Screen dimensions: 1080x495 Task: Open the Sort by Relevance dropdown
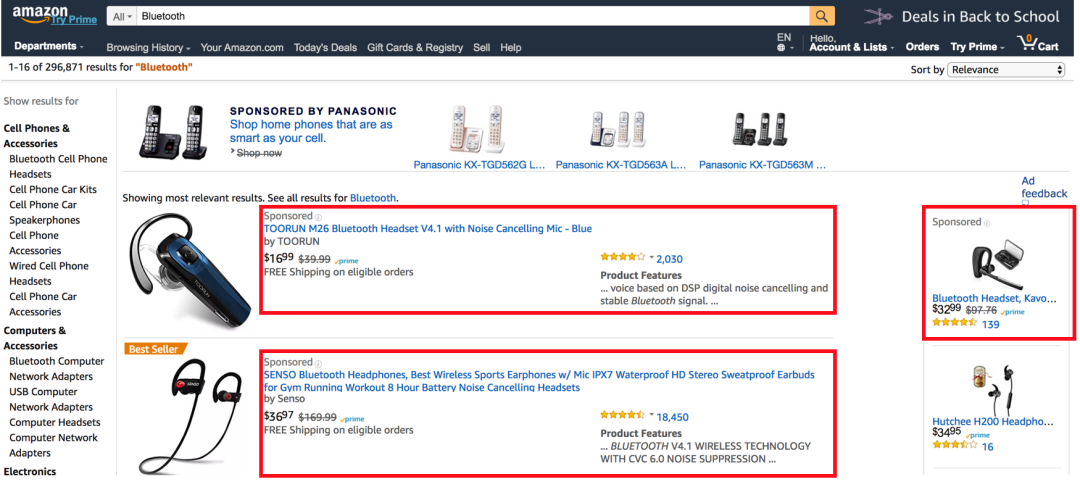pos(1006,70)
